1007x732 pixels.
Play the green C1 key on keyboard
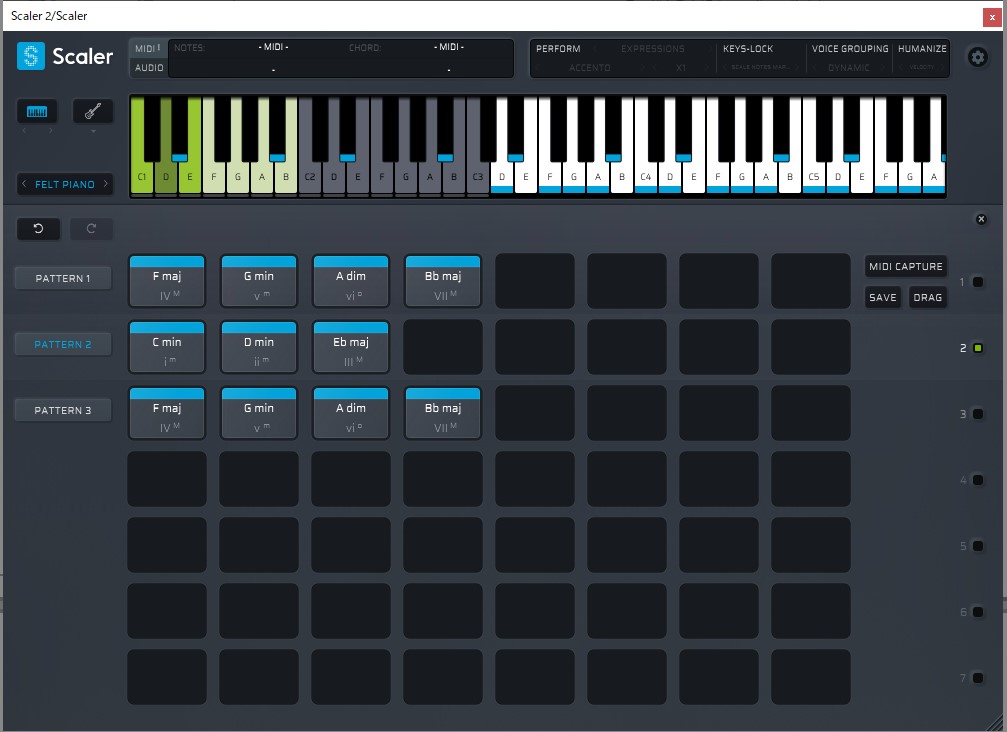point(141,177)
